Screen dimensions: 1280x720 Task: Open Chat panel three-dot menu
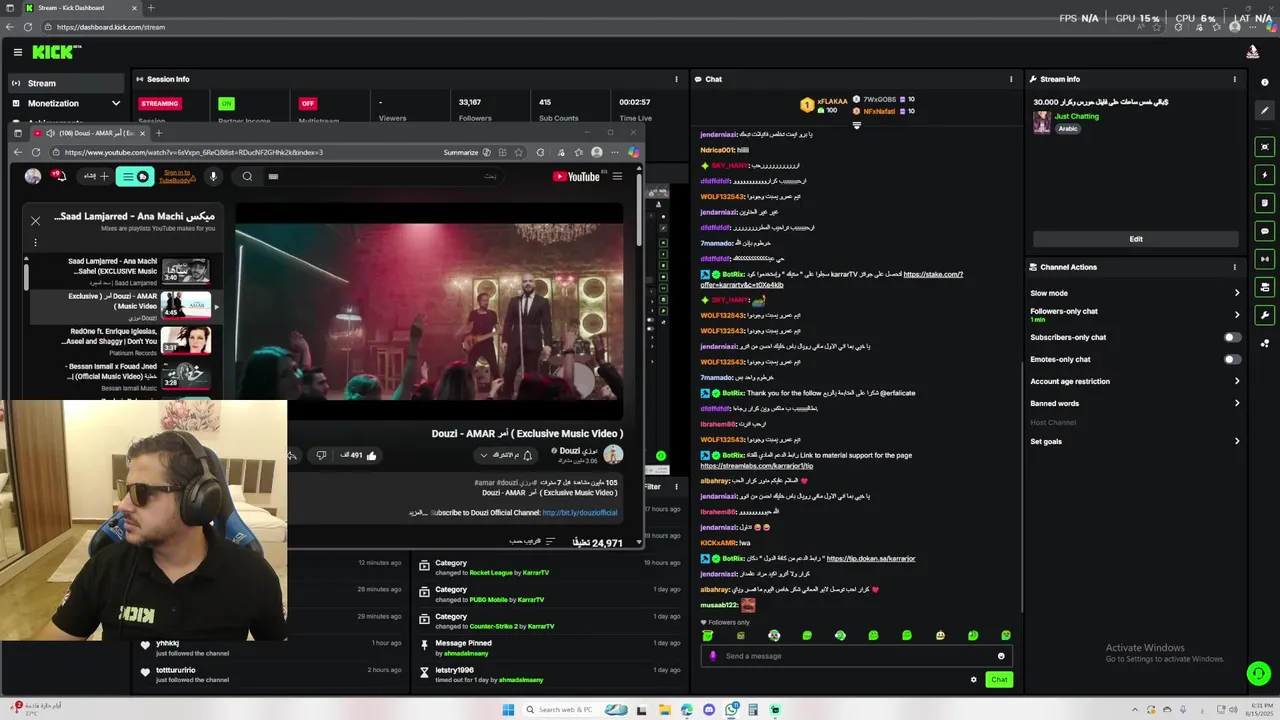[x=1011, y=79]
